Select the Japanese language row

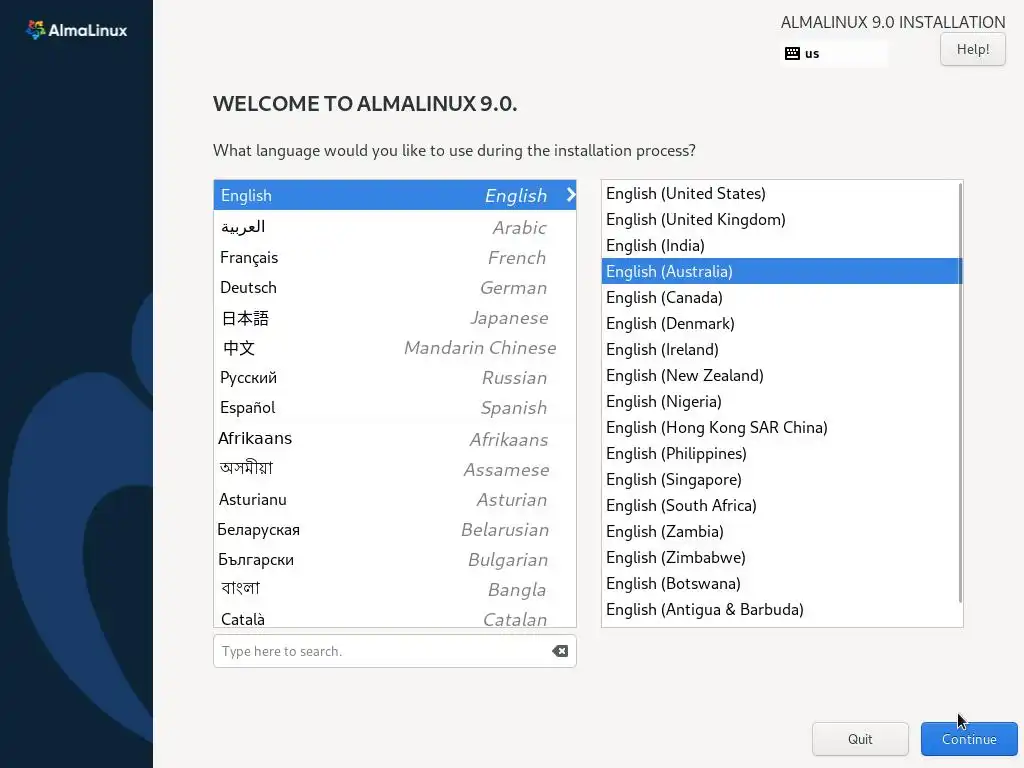tap(394, 318)
